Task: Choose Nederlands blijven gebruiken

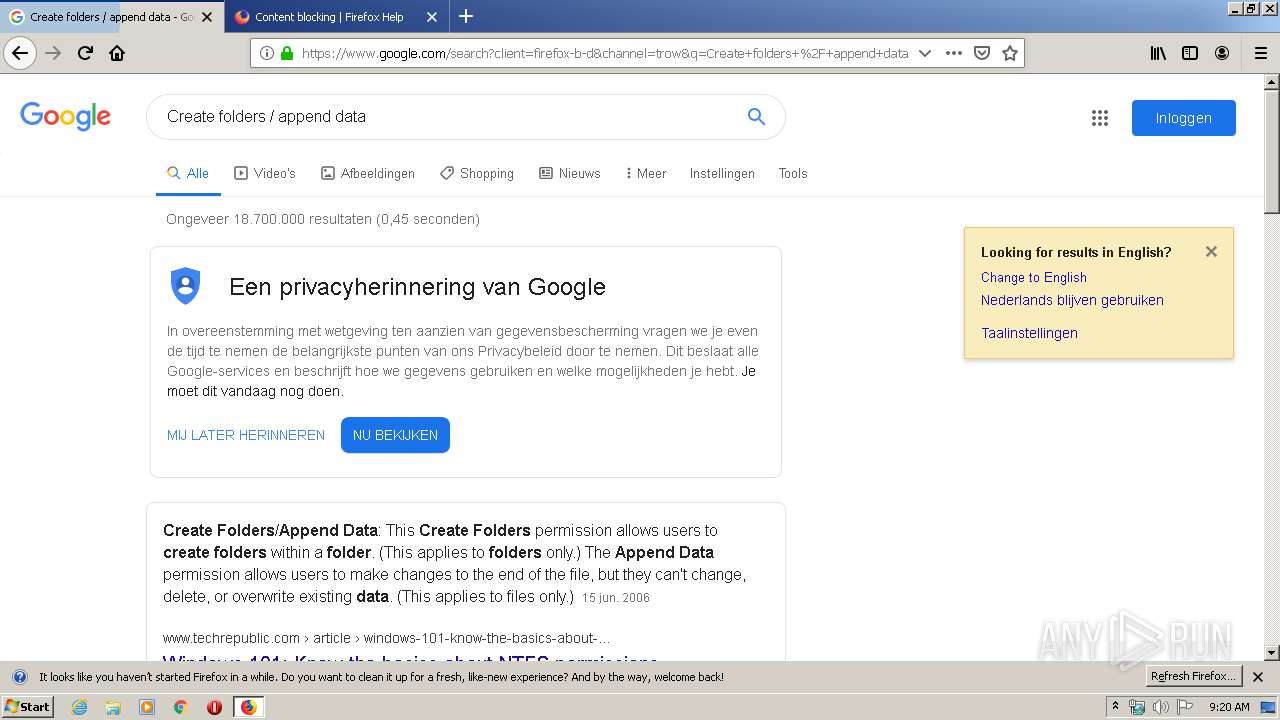Action: point(1072,300)
